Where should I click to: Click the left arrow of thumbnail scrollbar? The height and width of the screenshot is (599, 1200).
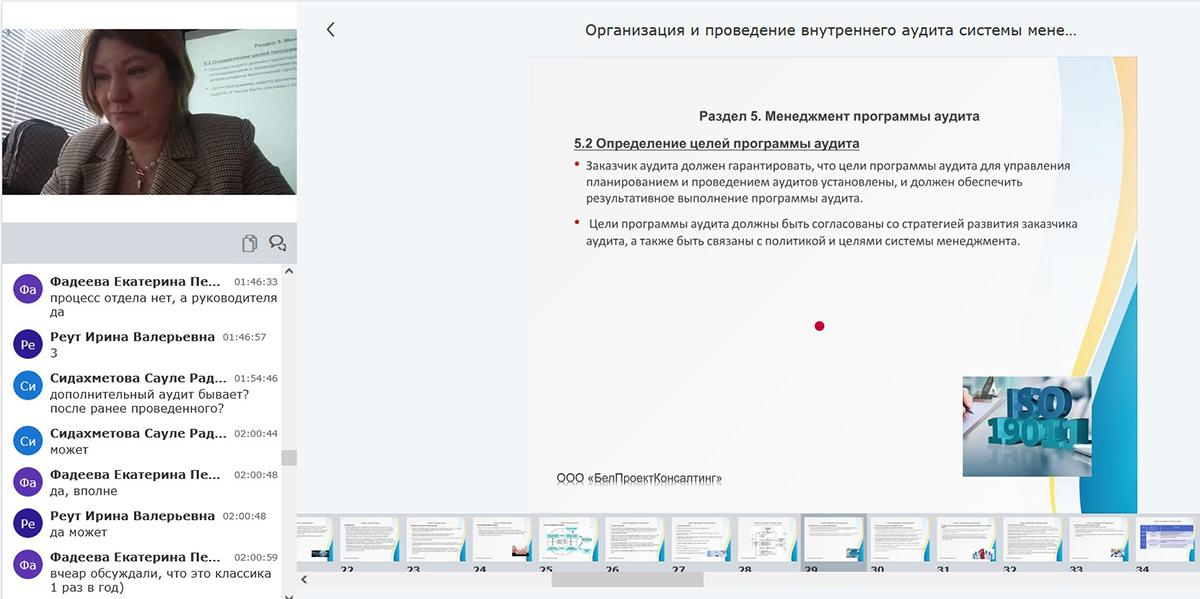pyautogui.click(x=305, y=579)
